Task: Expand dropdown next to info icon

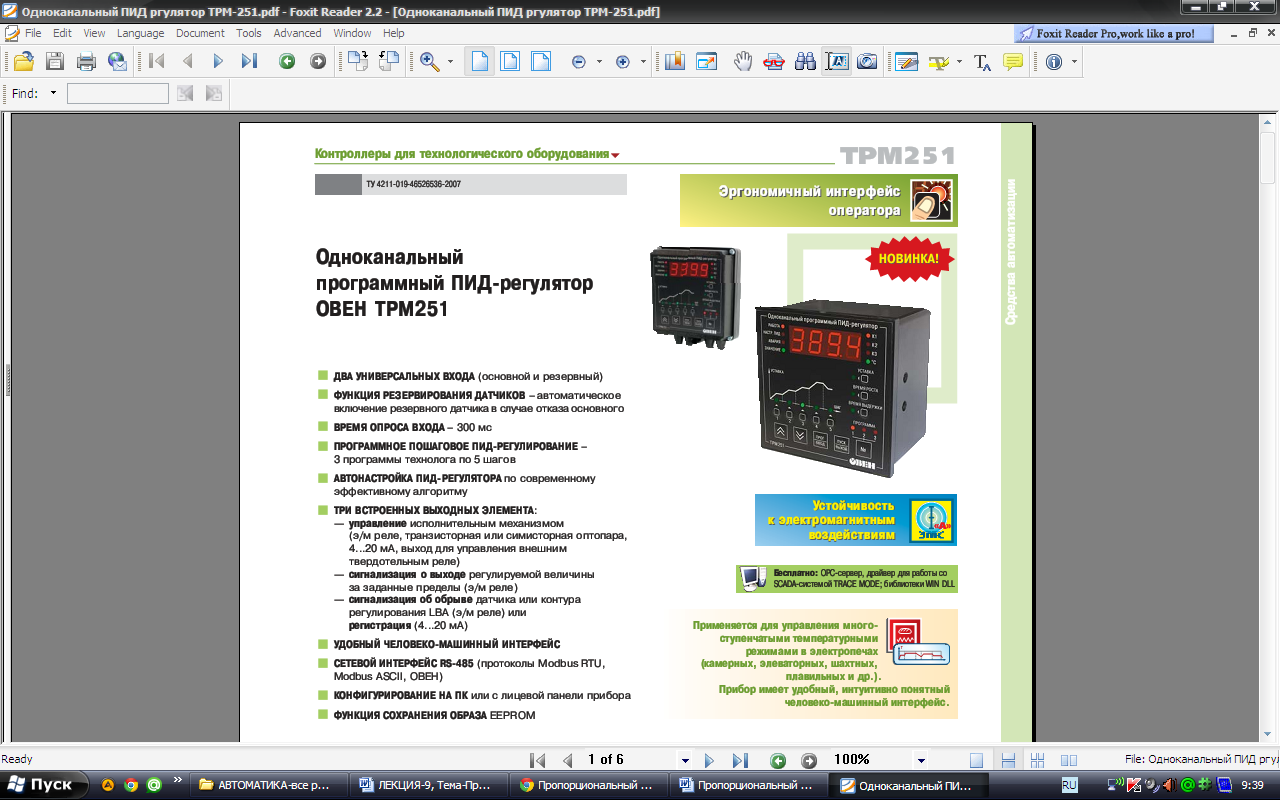Action: coord(1075,62)
